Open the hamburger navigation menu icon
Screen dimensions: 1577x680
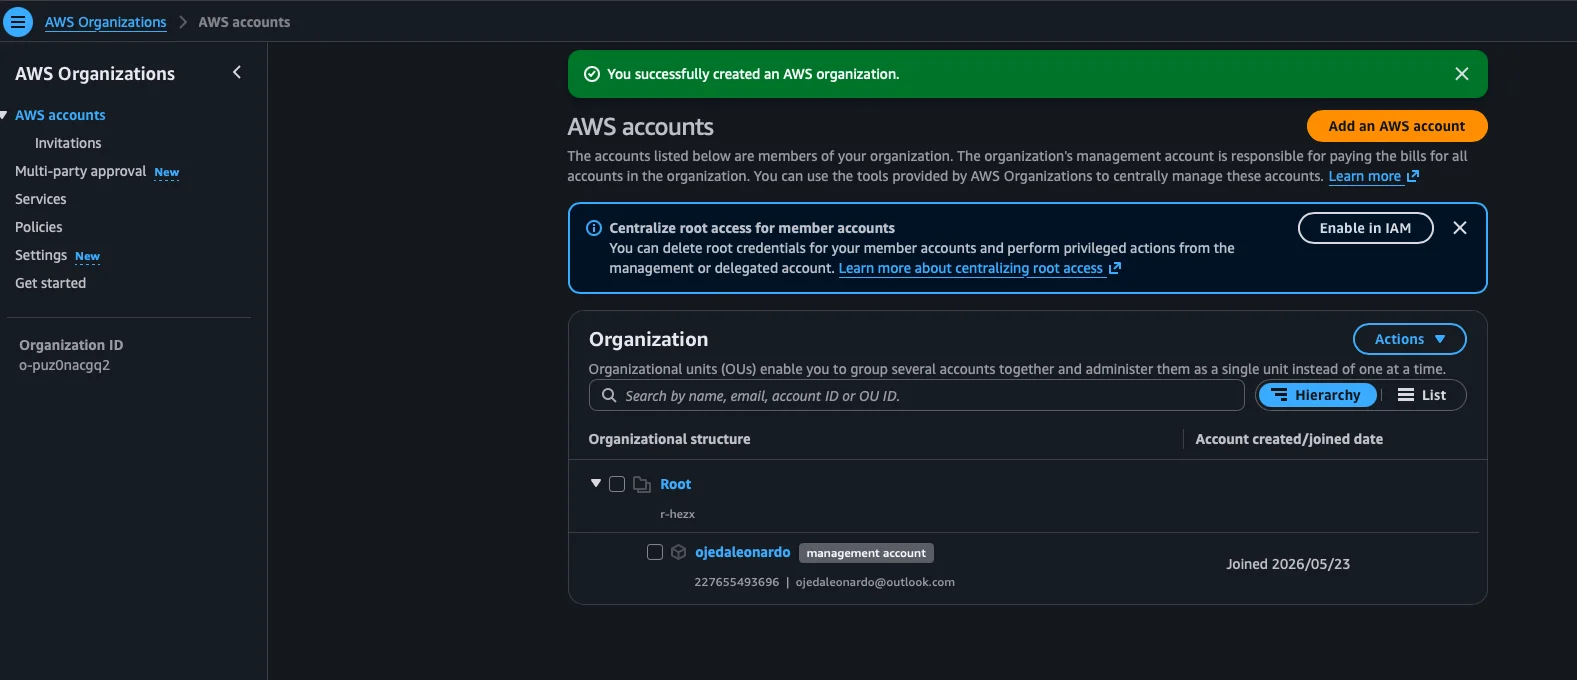coord(18,22)
